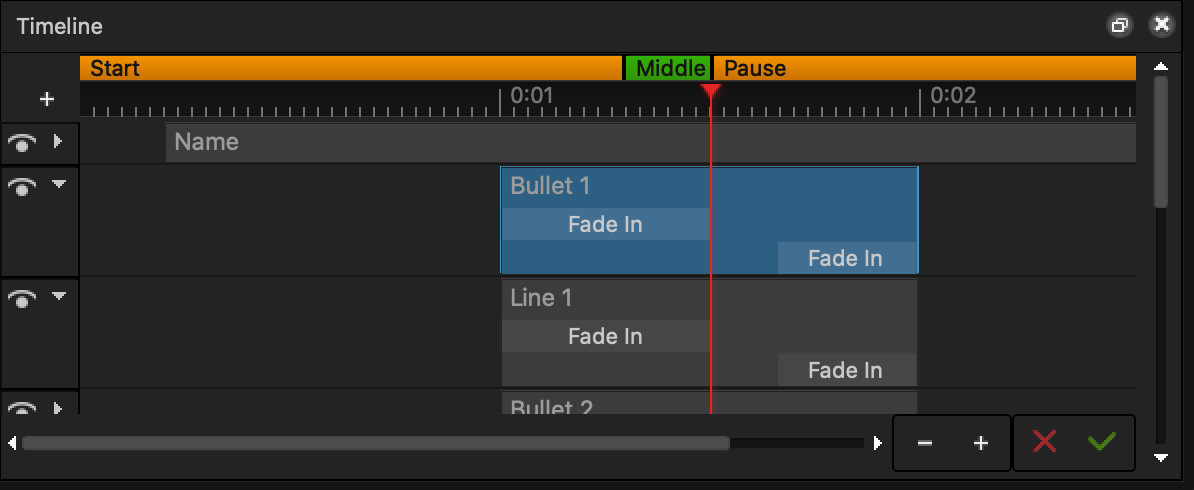
Task: Select the Middle section marker
Action: tap(669, 69)
